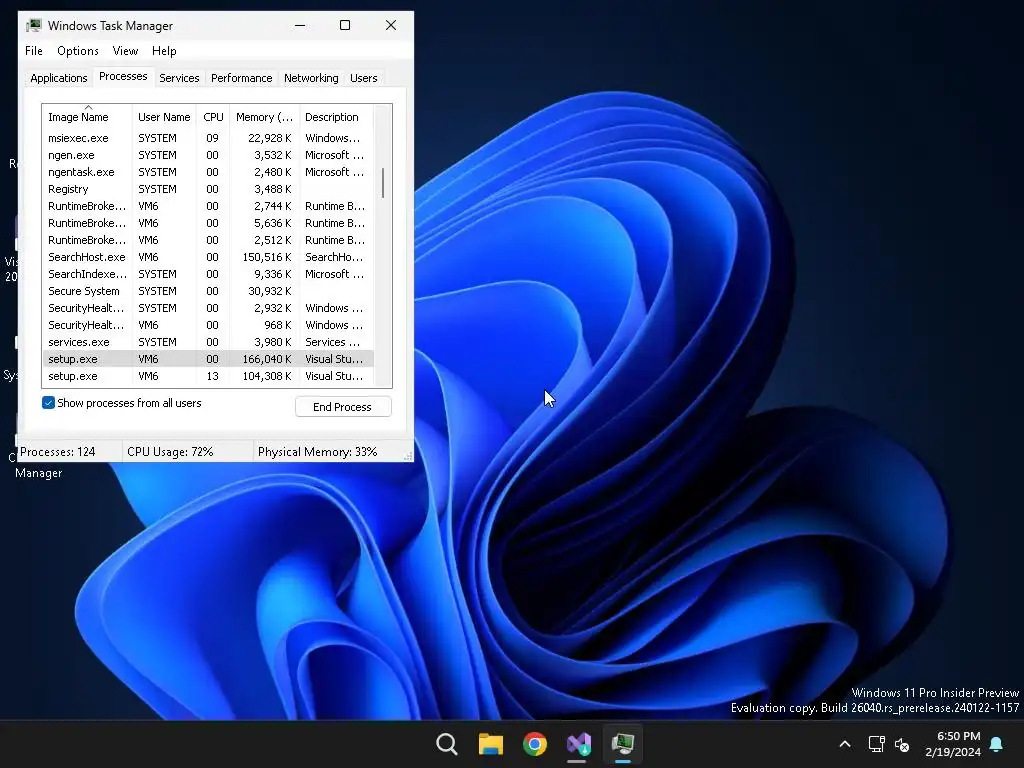Select the ngen.exe process
This screenshot has height=768, width=1024.
pos(208,155)
